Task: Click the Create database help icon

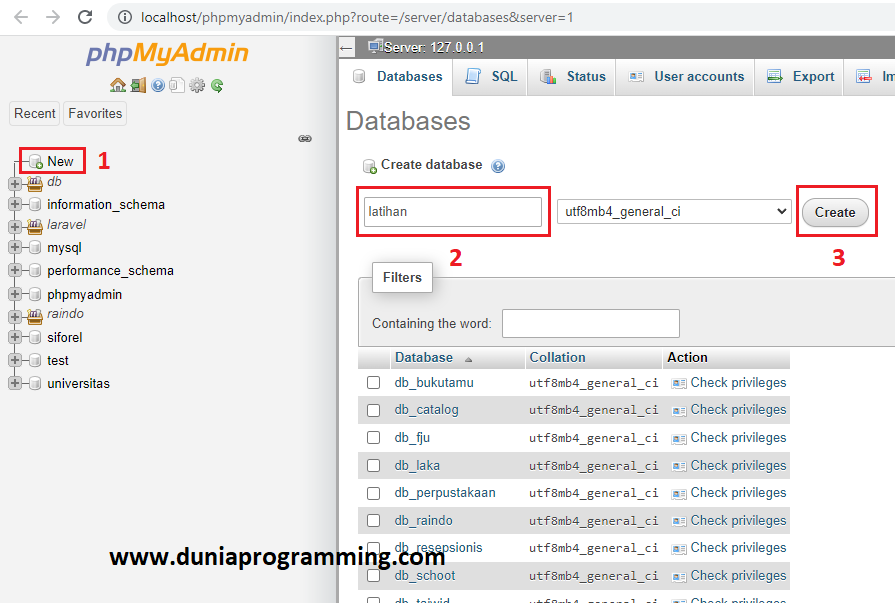Action: tap(498, 166)
